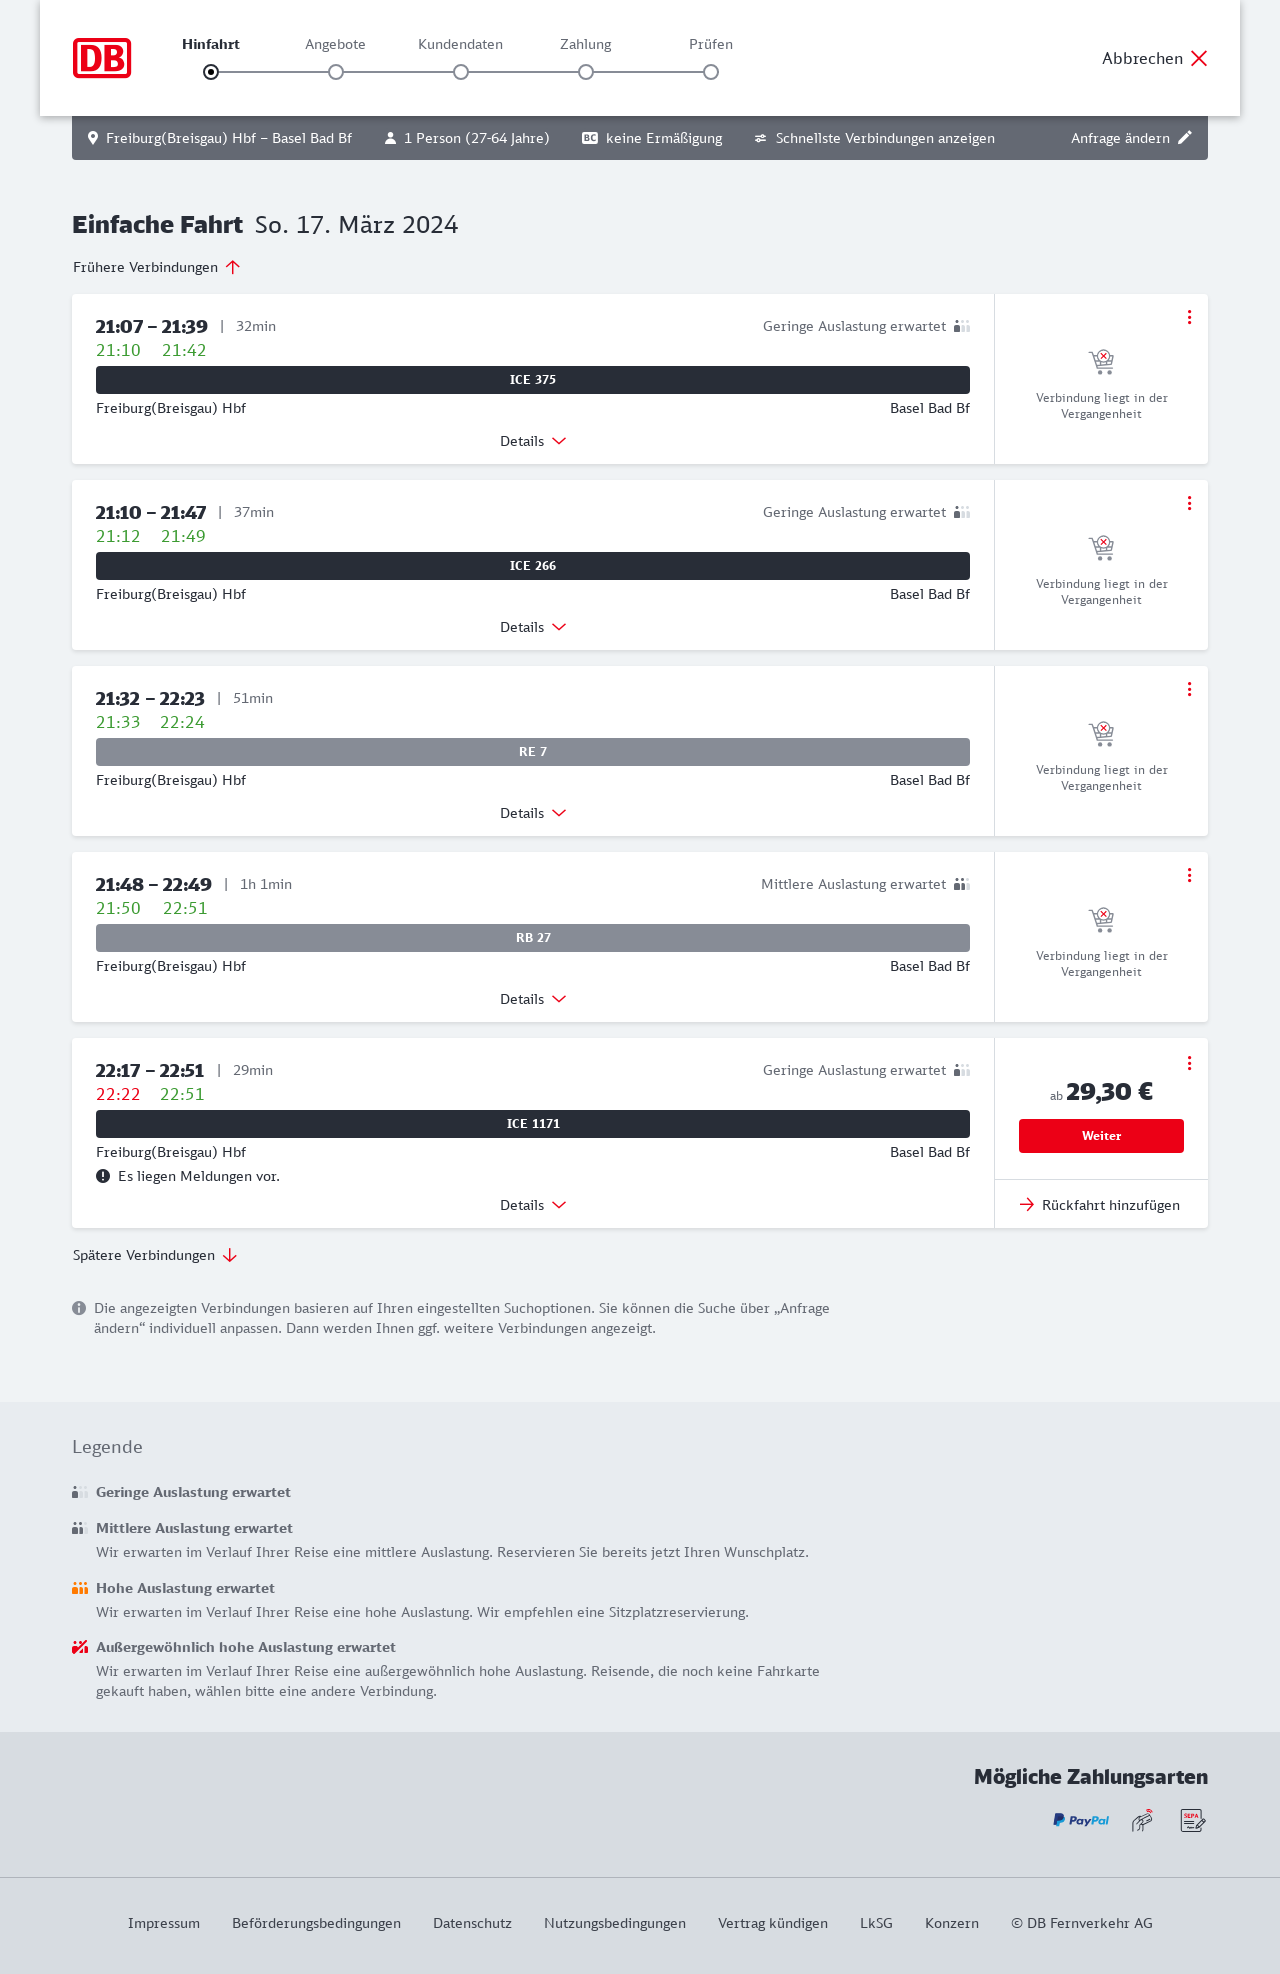This screenshot has width=1280, height=1974.
Task: Expand Details for RB 27 connection
Action: pyautogui.click(x=533, y=999)
